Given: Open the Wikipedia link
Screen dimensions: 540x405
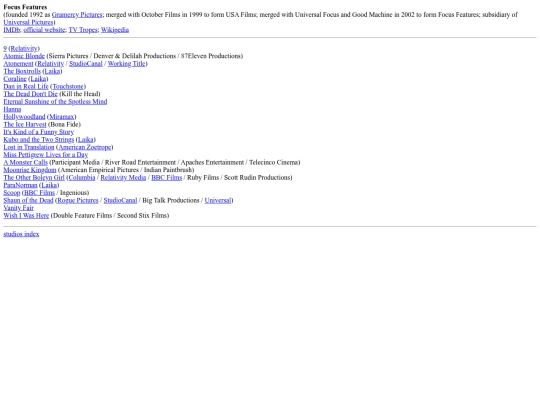Looking at the screenshot, I should tap(115, 30).
